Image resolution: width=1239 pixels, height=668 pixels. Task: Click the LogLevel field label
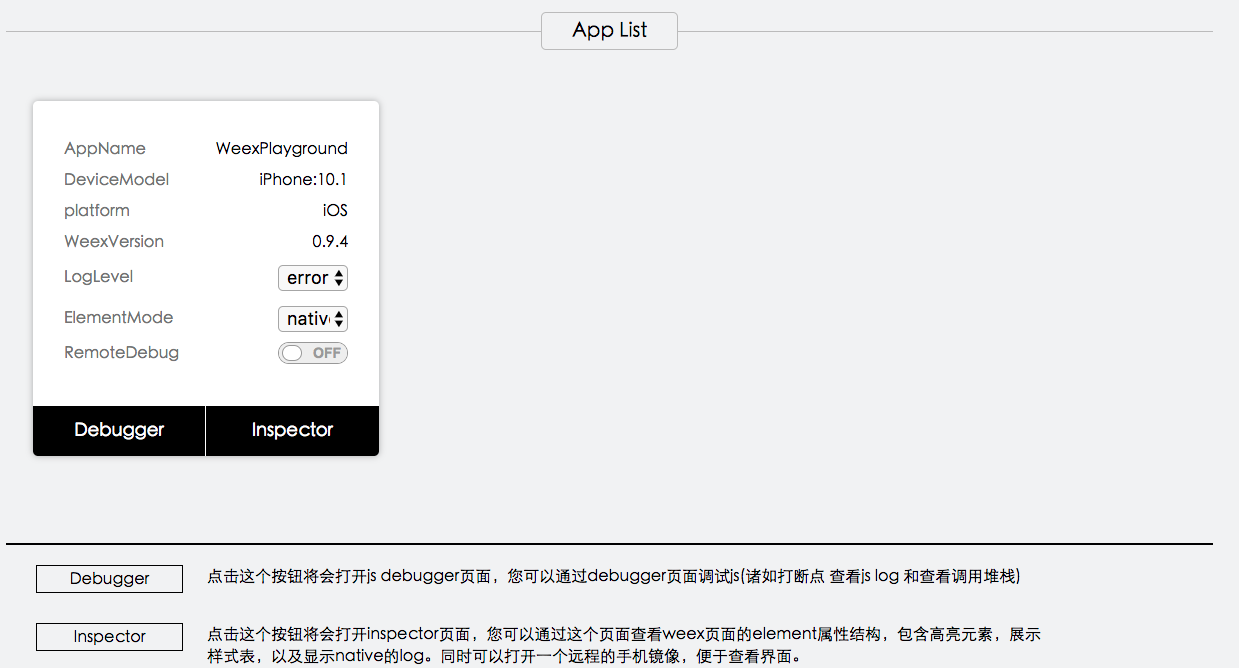98,277
